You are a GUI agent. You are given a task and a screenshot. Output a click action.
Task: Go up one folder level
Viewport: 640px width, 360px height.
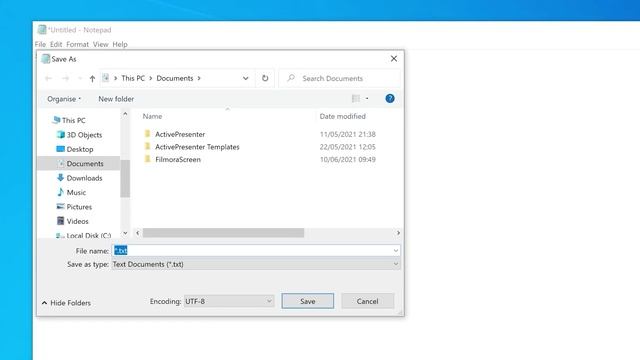pyautogui.click(x=92, y=78)
